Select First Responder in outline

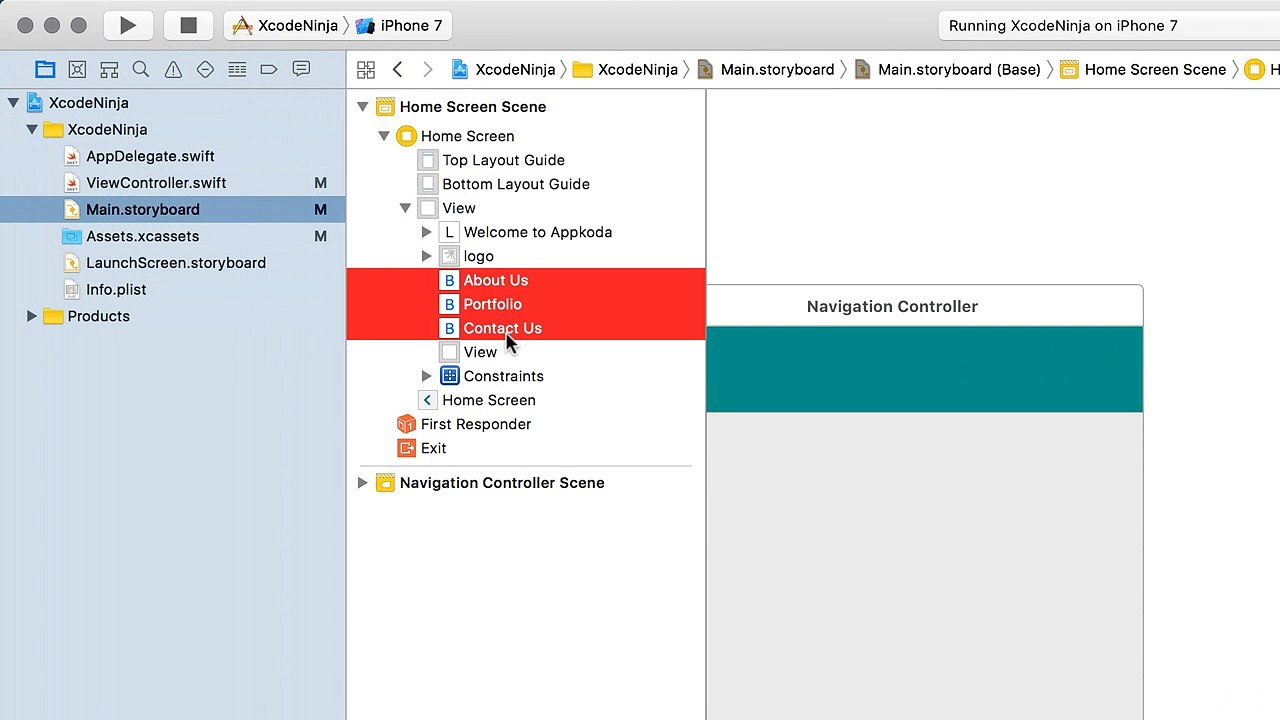click(475, 424)
